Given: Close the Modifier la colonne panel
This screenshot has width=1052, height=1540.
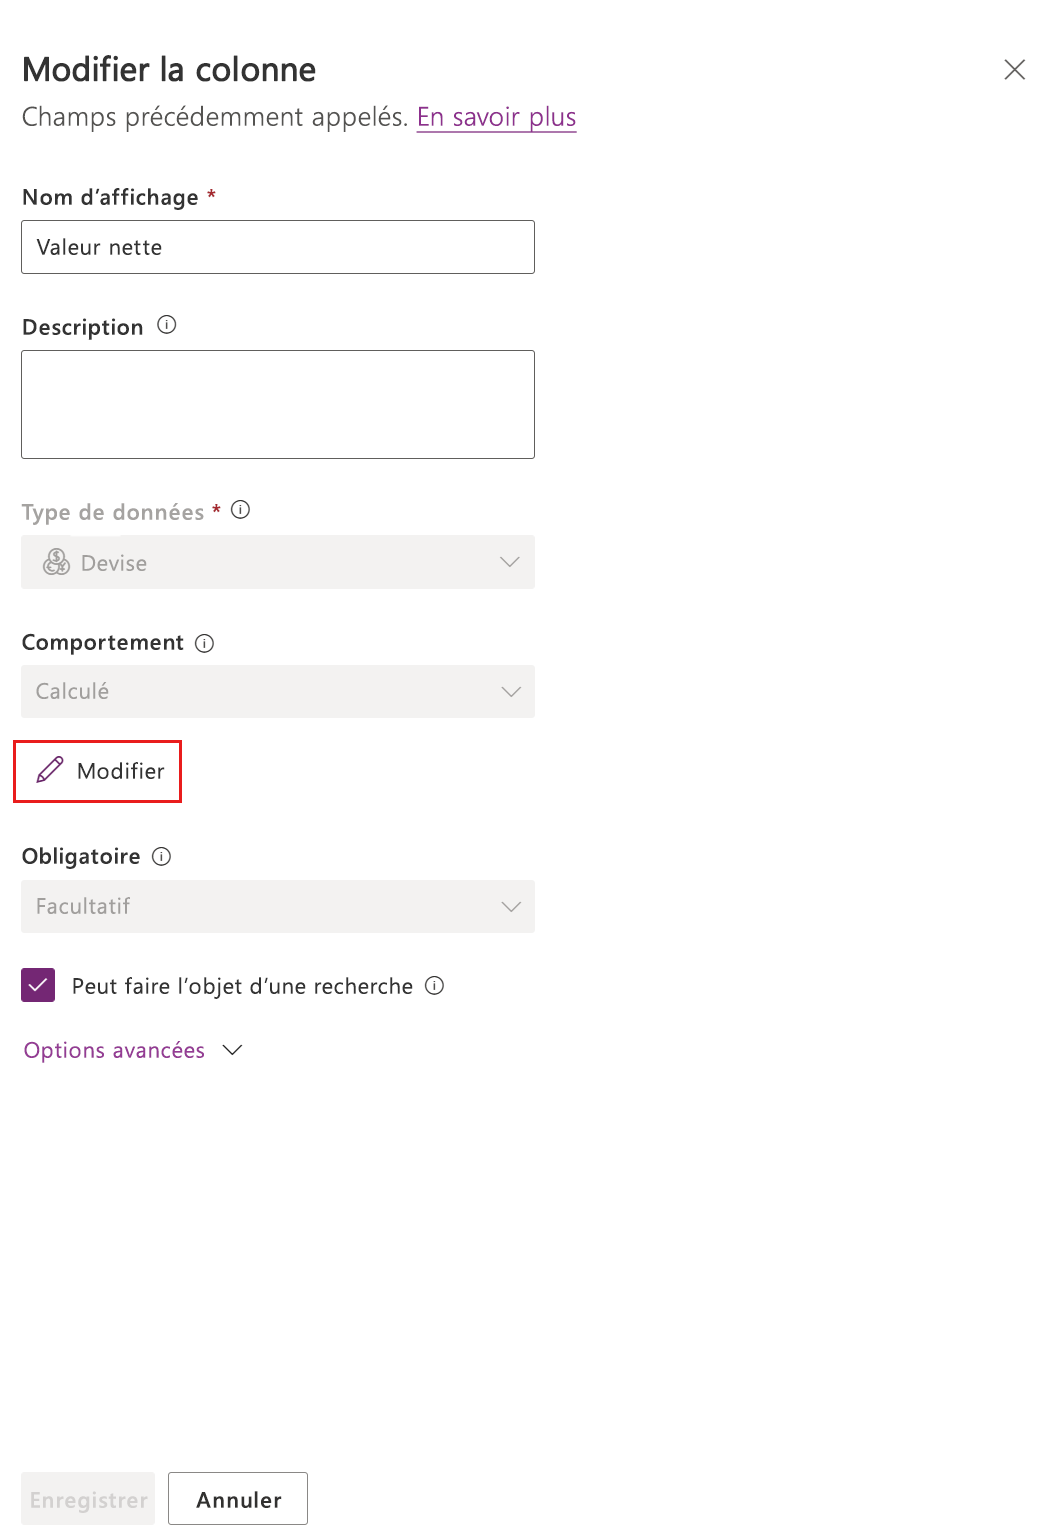Looking at the screenshot, I should 1014,70.
